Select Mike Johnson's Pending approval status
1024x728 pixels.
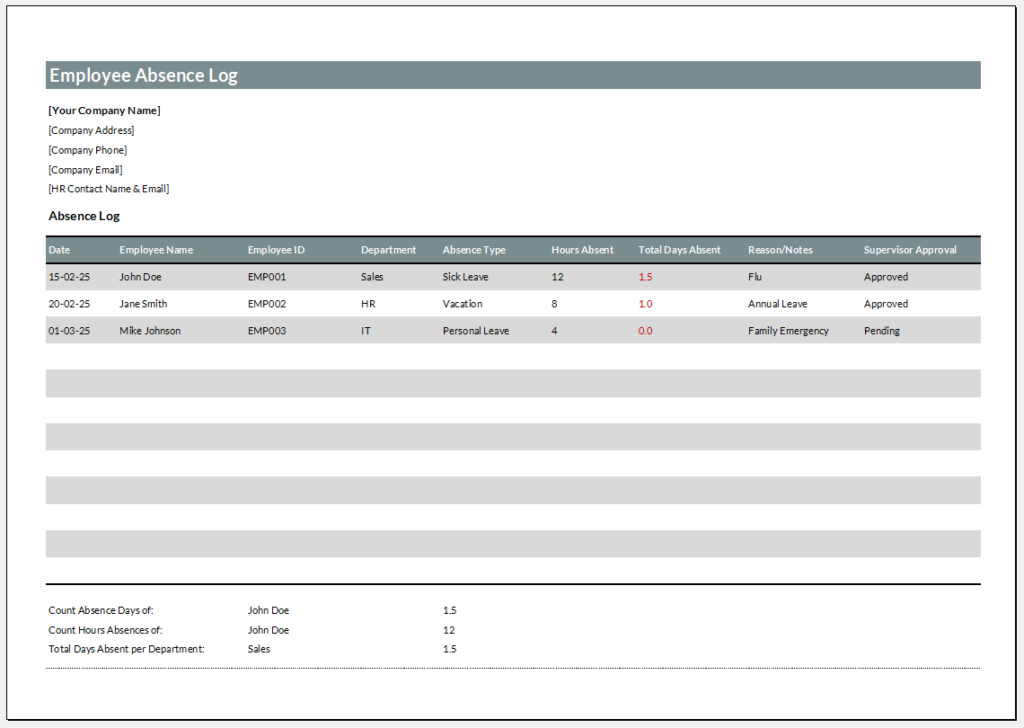pyautogui.click(x=882, y=330)
